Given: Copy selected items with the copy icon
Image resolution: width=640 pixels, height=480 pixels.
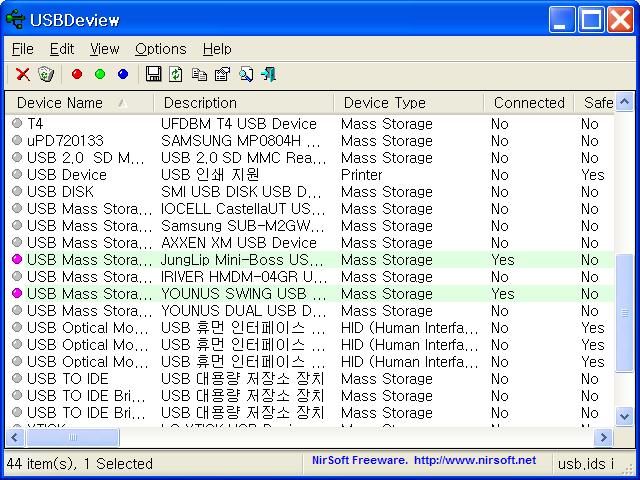Looking at the screenshot, I should coord(199,74).
